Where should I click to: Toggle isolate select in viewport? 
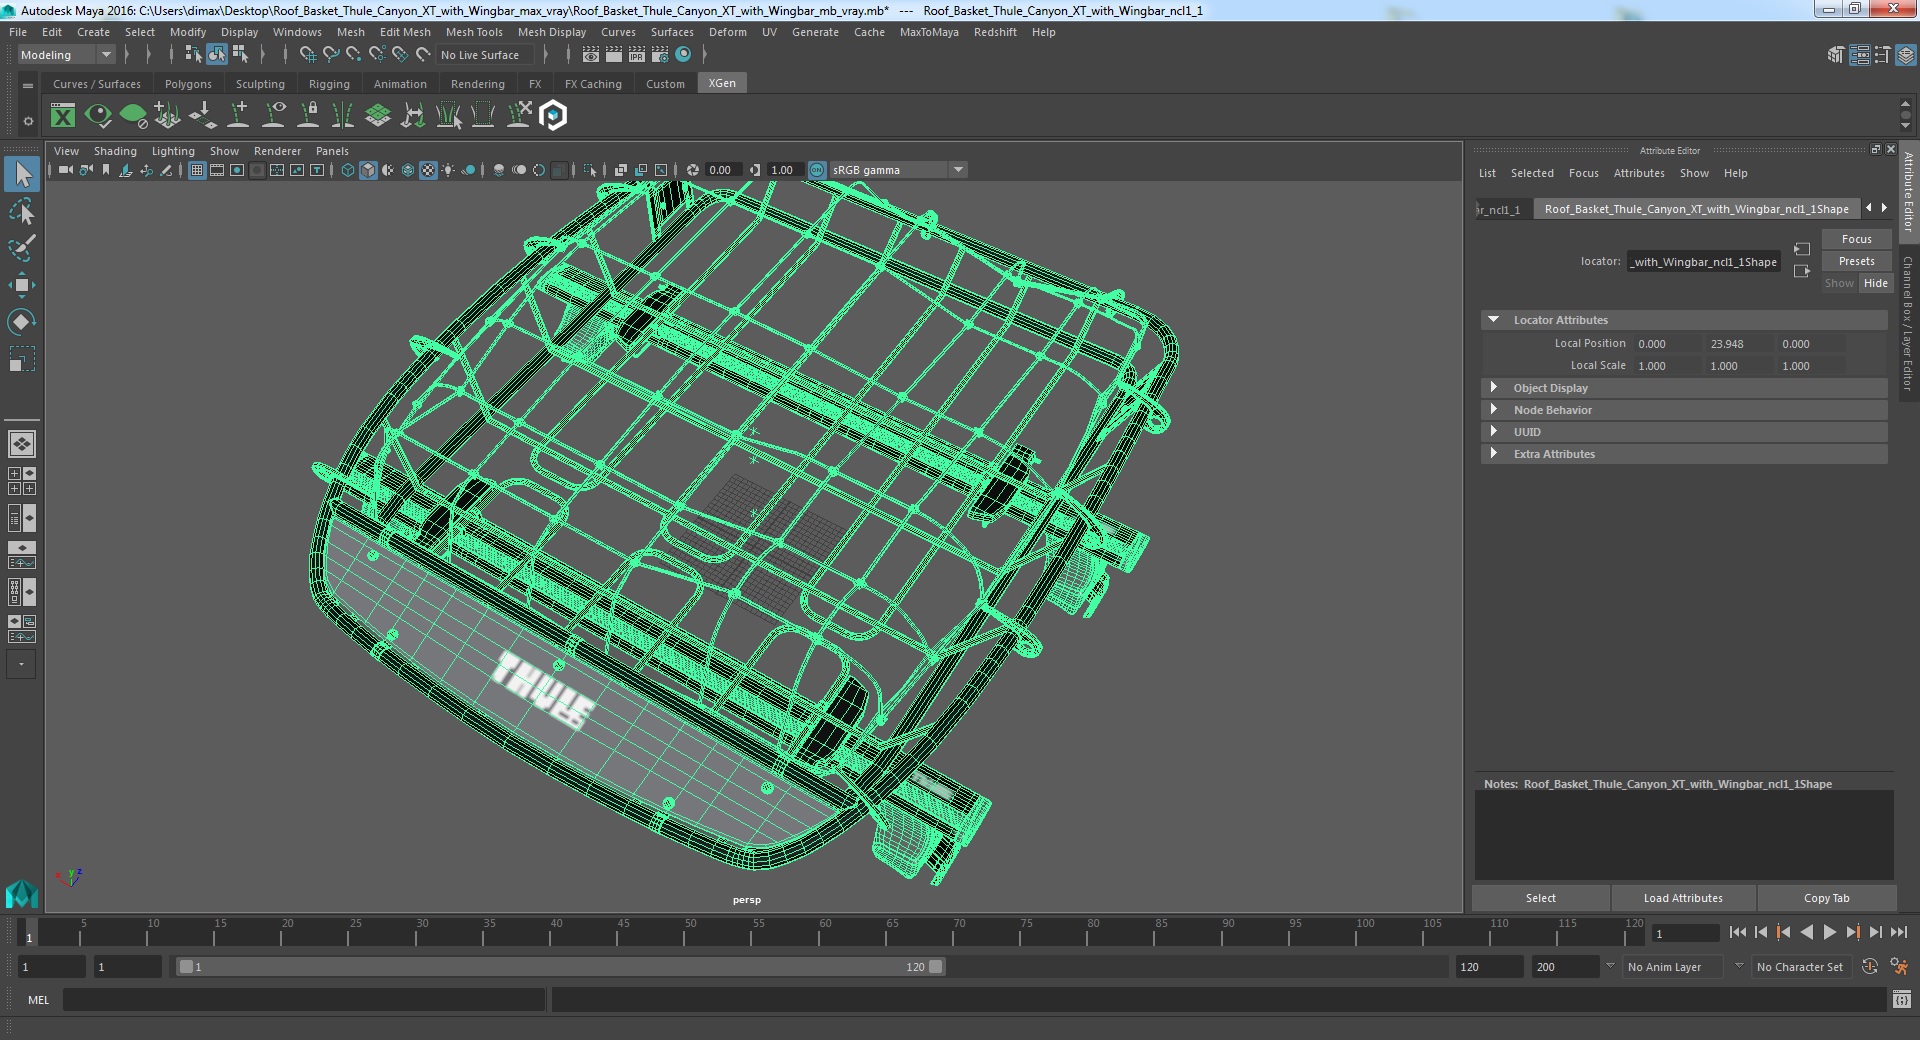click(x=590, y=170)
